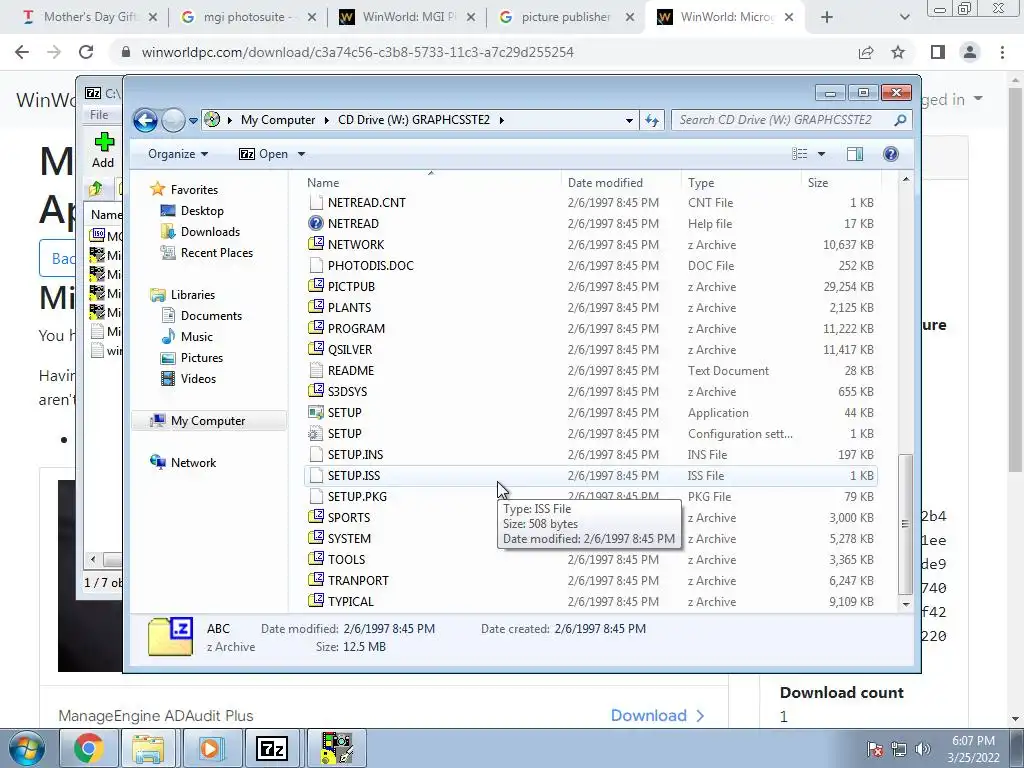Open the 7-Zip File menu
1024x768 pixels.
99,115
